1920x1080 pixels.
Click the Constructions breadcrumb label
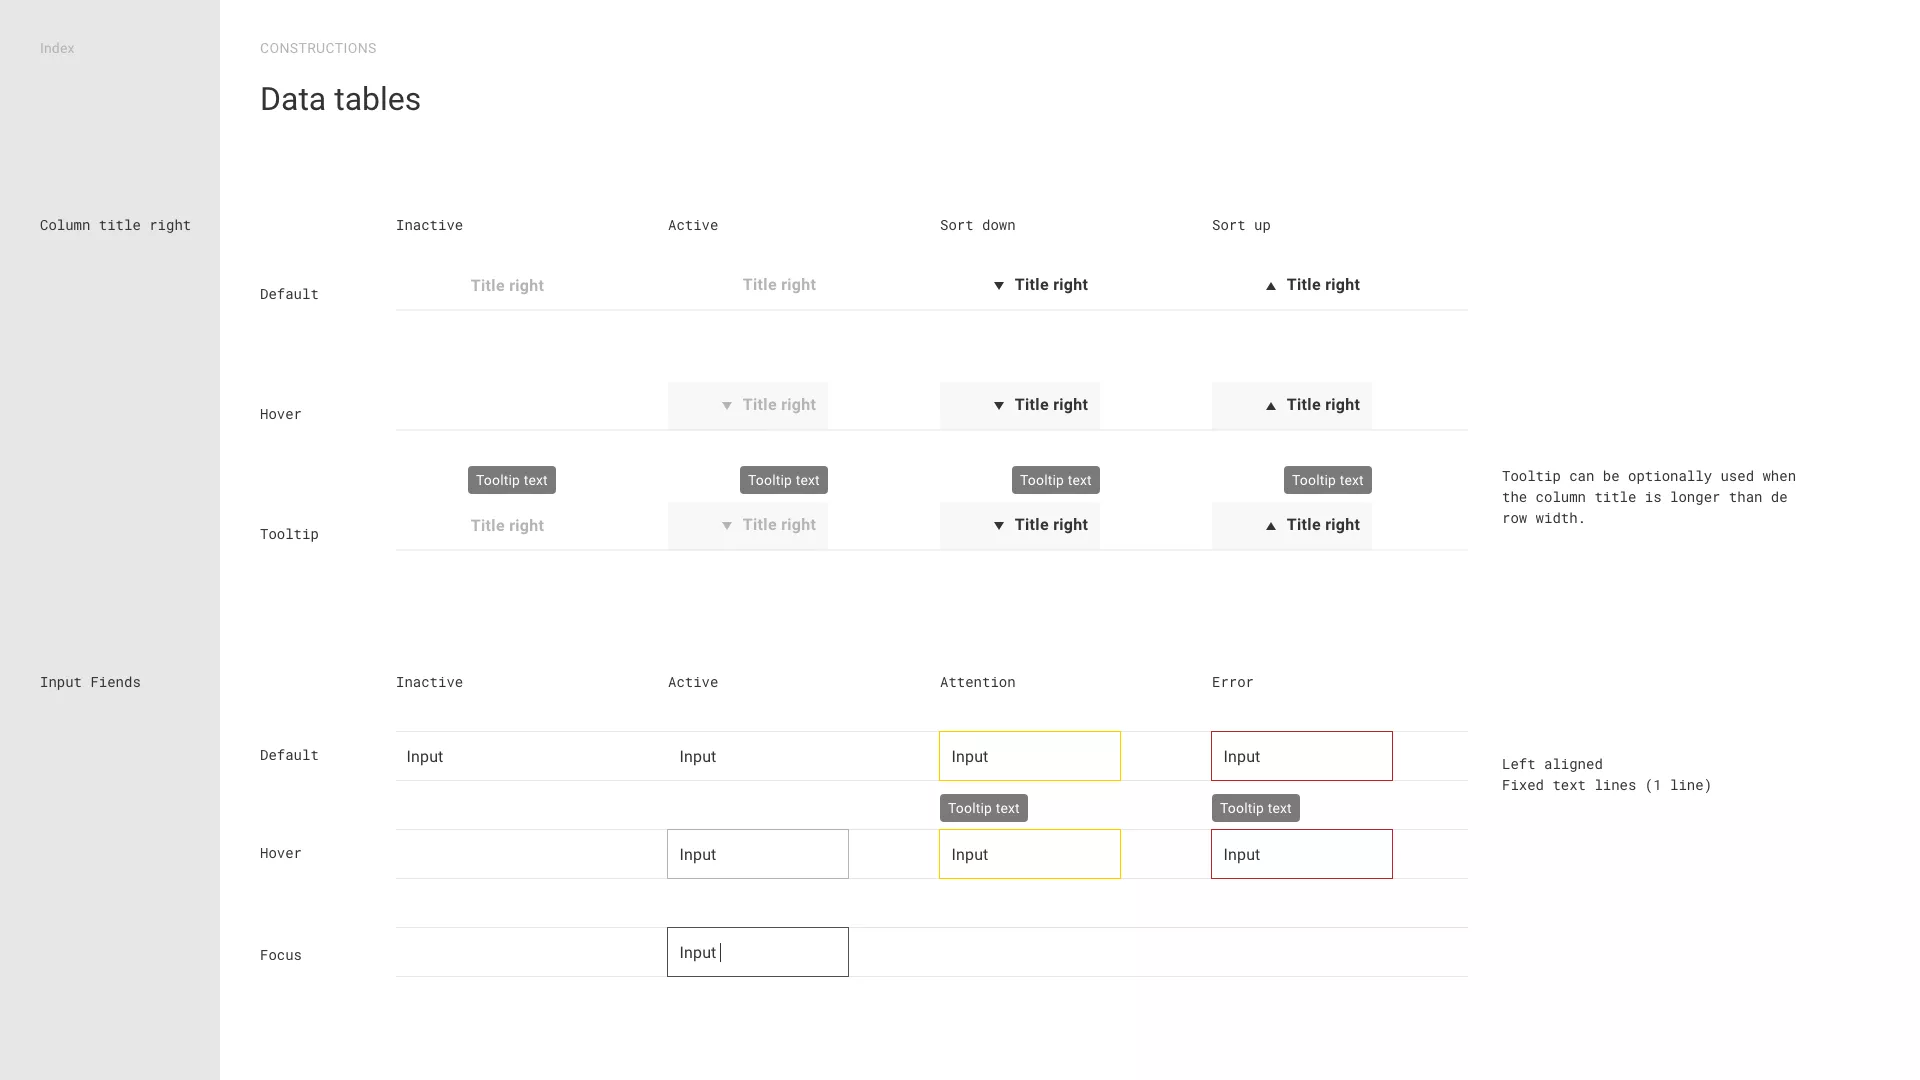(x=318, y=48)
